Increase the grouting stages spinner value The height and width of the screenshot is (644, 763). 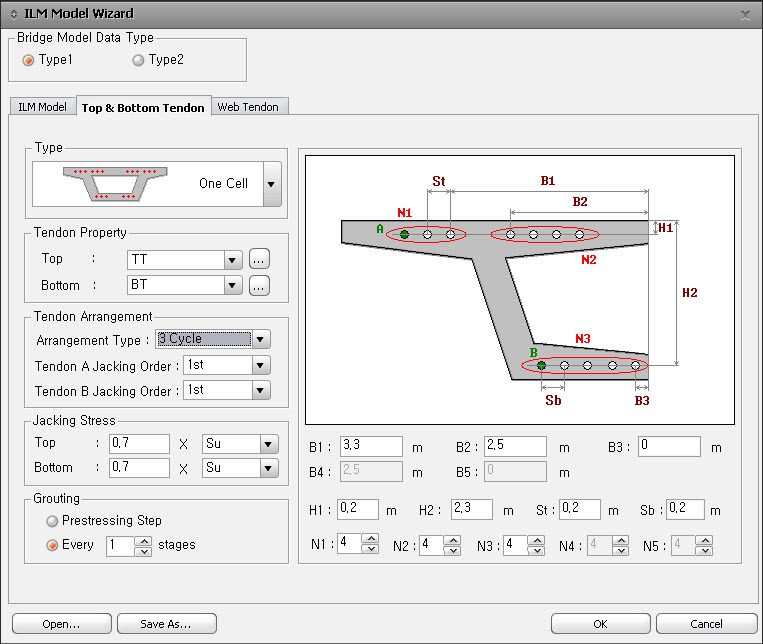(143, 541)
